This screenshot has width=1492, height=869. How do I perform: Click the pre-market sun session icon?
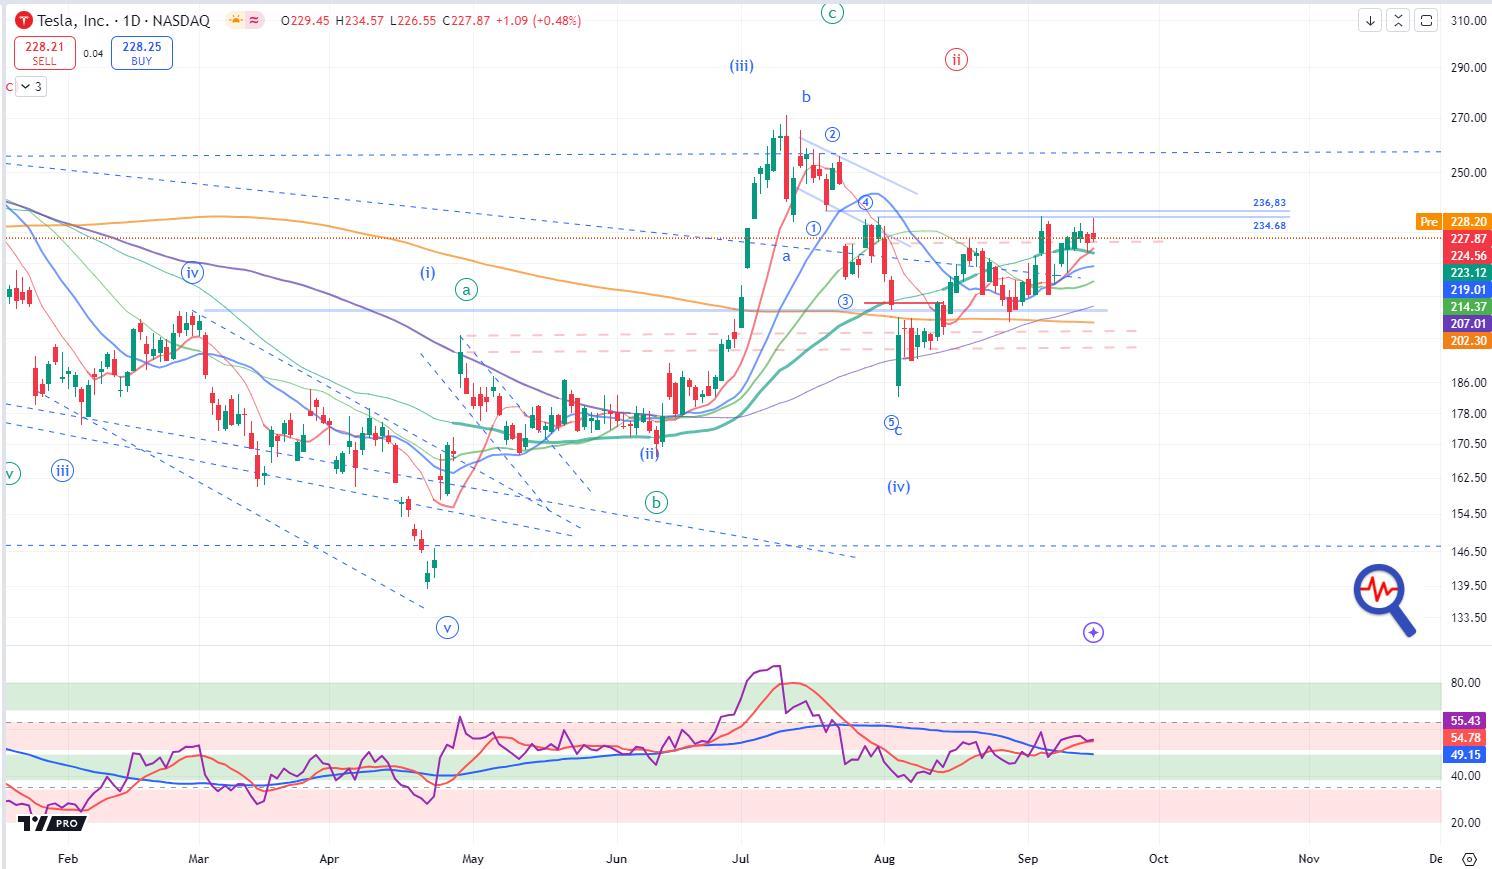235,20
